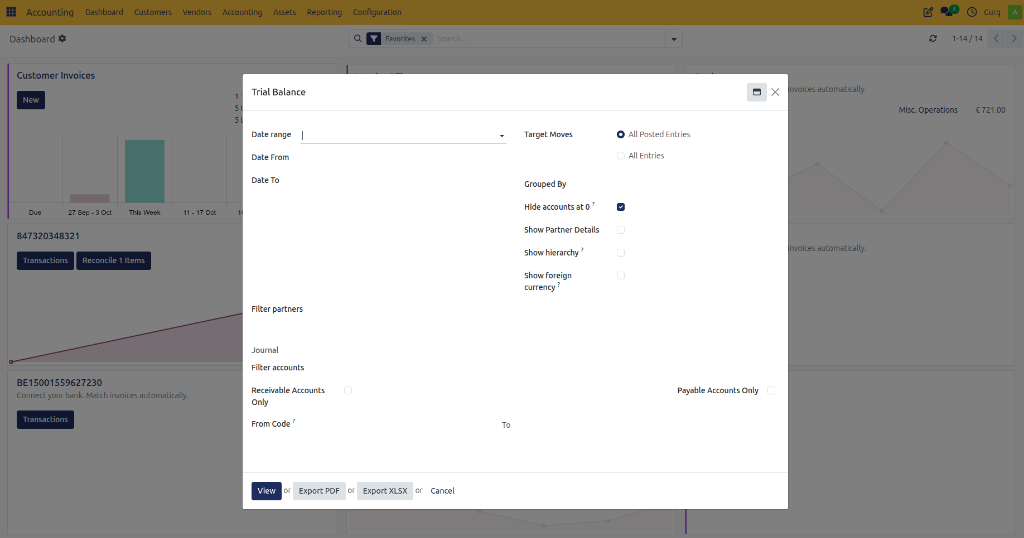Screen dimensions: 1024x538
Task: Click Reconcile 1 Items button
Action: 114,261
